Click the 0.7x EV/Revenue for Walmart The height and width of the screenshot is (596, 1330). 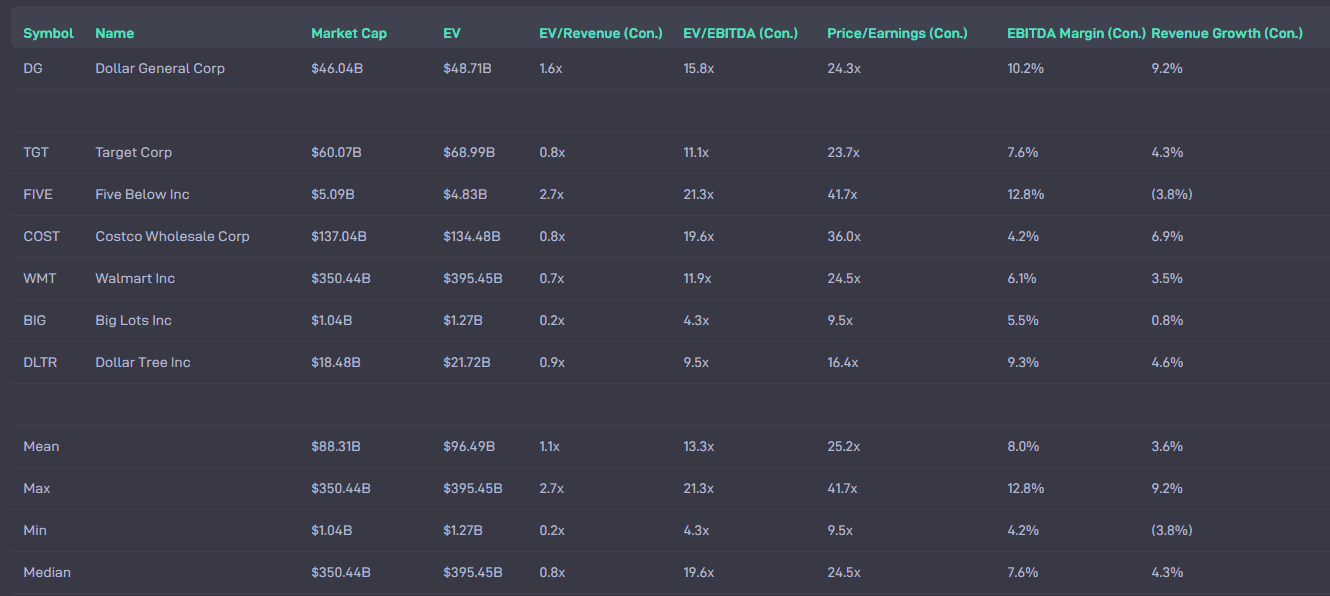tap(552, 278)
